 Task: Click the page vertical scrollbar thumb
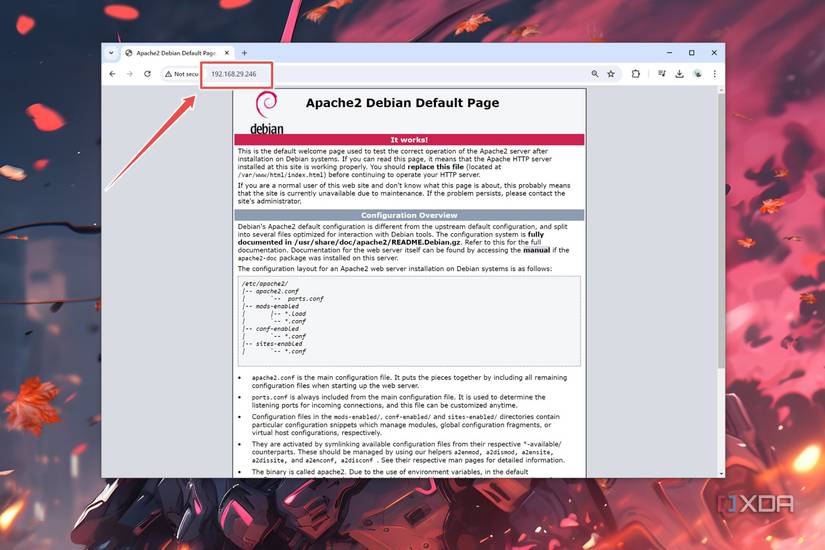pyautogui.click(x=721, y=232)
